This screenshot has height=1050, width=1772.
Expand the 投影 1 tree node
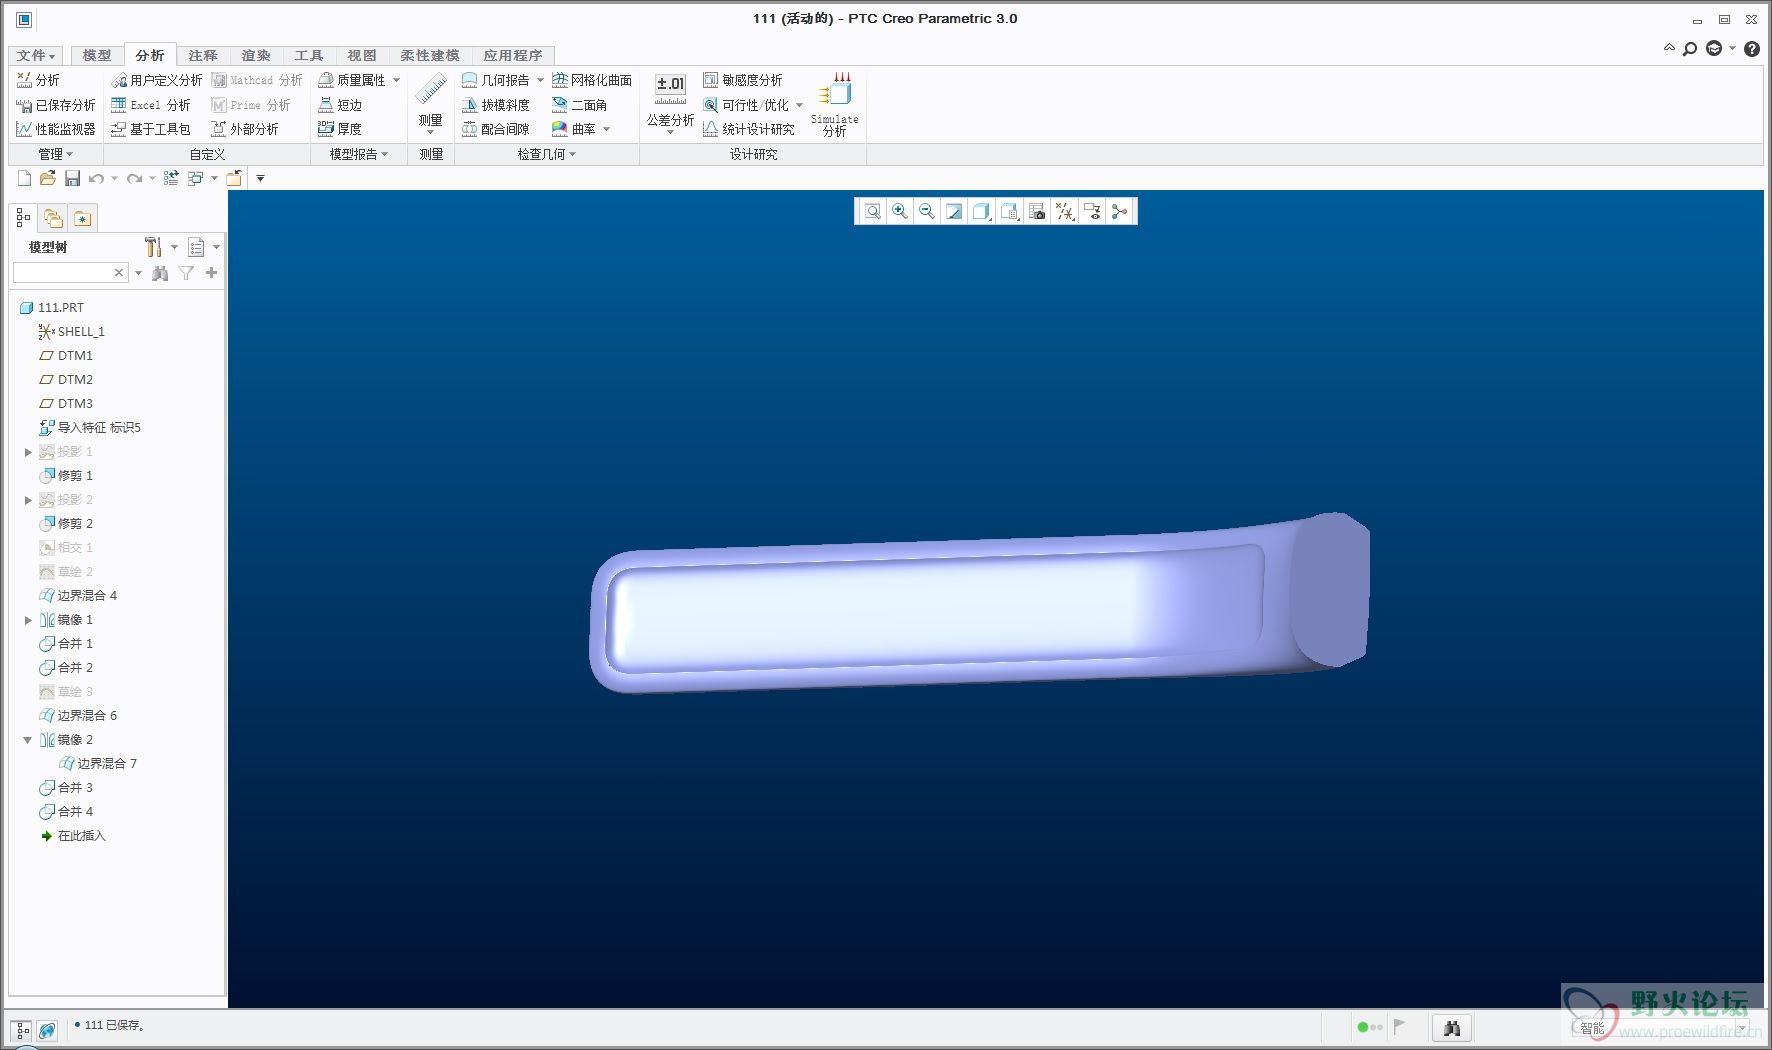[28, 452]
